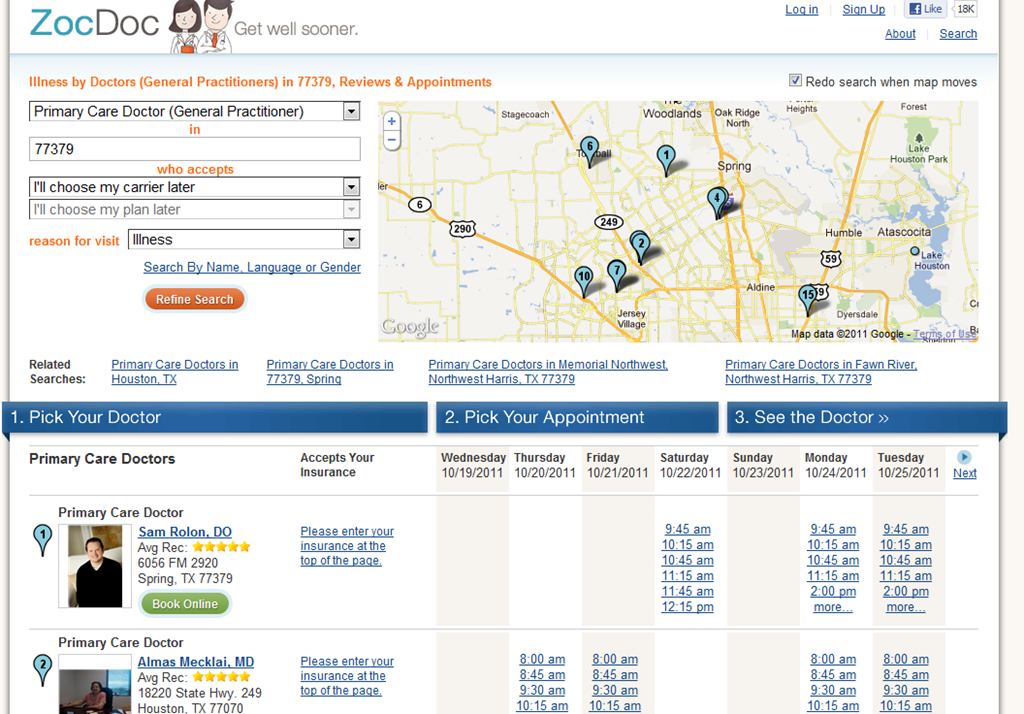Select Almas Mecklai Thursday 8:00 am slot
This screenshot has width=1024, height=714.
542,660
